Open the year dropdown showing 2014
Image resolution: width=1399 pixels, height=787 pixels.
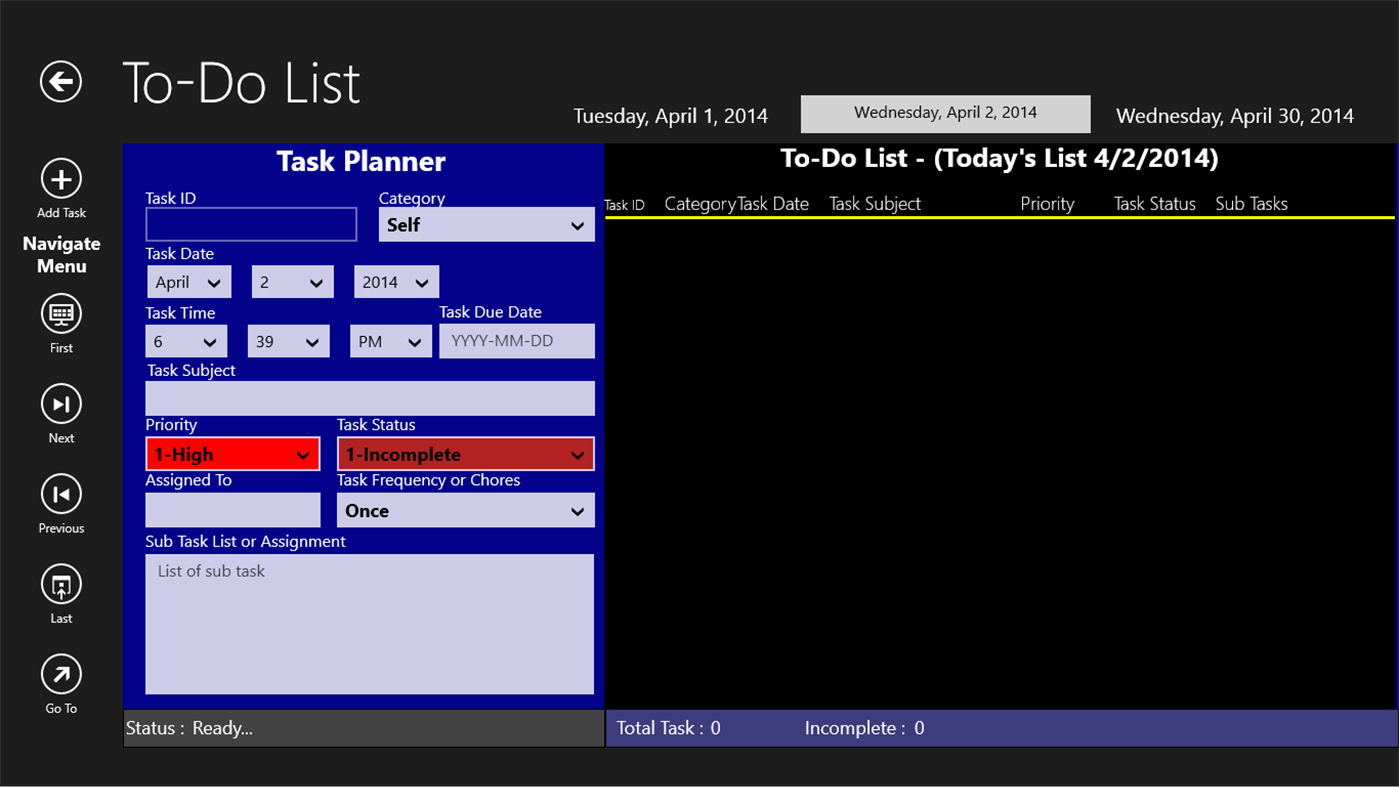pos(396,281)
